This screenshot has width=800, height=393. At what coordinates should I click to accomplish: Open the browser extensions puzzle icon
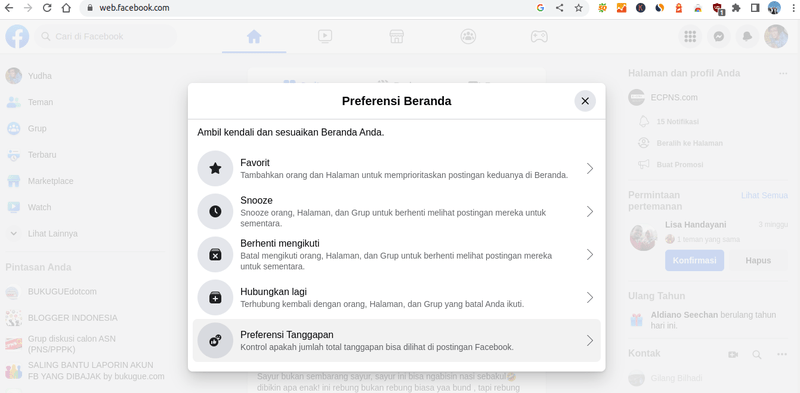point(736,8)
